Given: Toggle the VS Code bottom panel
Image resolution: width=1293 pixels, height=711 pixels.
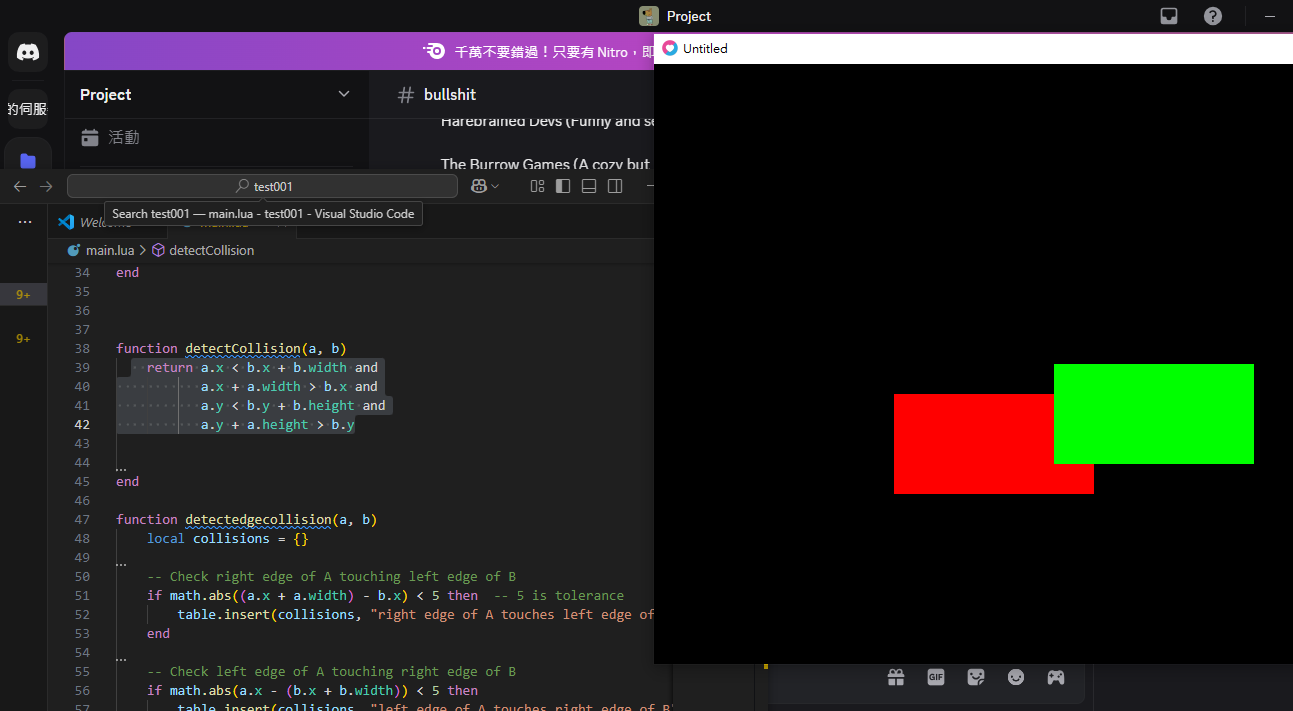Looking at the screenshot, I should click(x=589, y=186).
